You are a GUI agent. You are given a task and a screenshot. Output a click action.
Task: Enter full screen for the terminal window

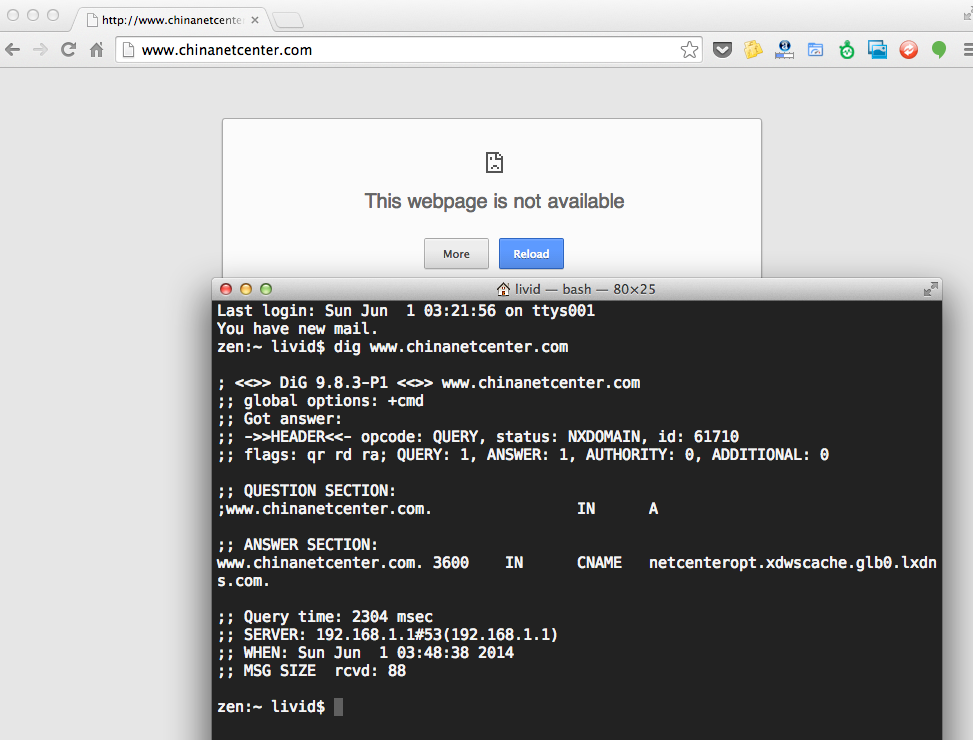pos(930,289)
